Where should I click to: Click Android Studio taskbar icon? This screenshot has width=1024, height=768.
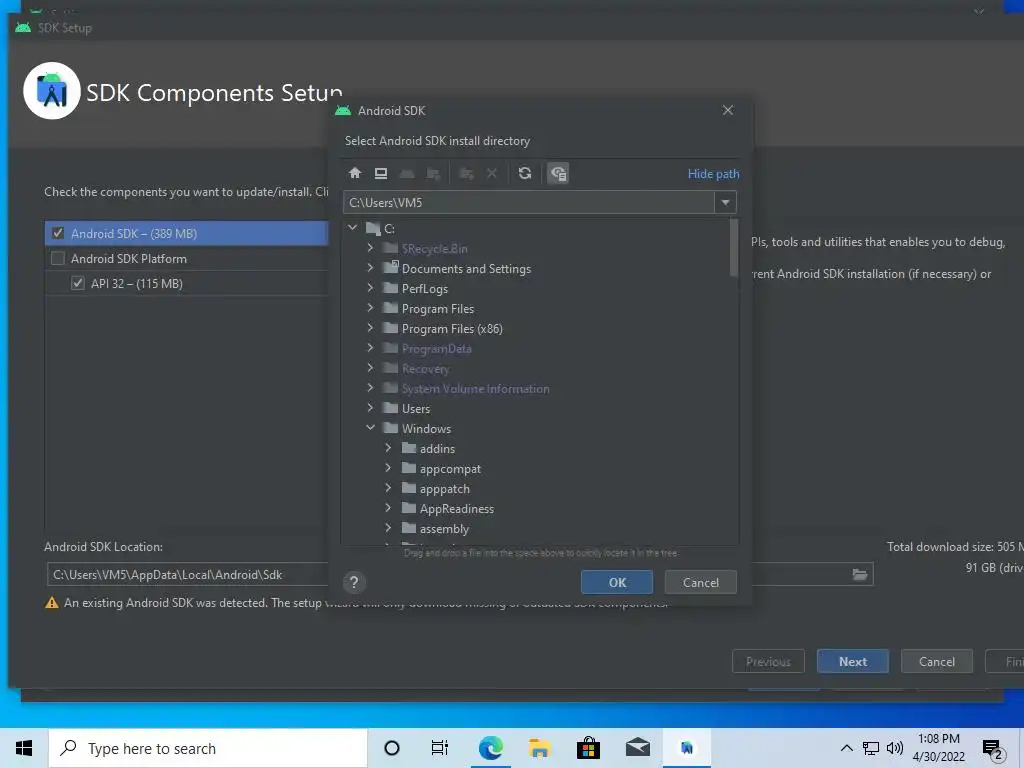(686, 748)
